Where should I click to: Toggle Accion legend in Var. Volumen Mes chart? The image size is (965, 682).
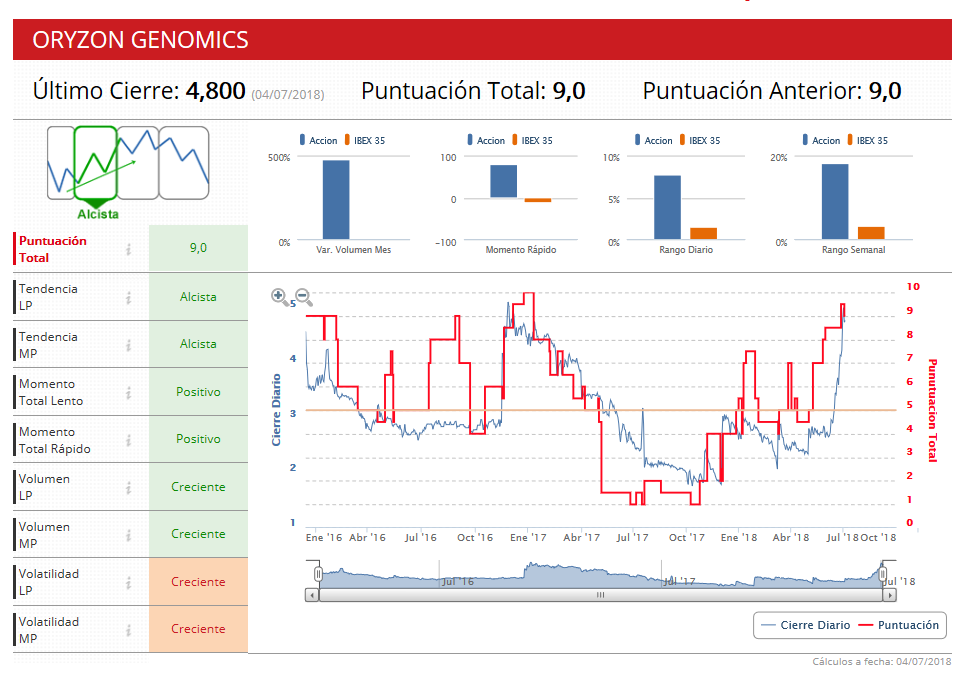[318, 140]
